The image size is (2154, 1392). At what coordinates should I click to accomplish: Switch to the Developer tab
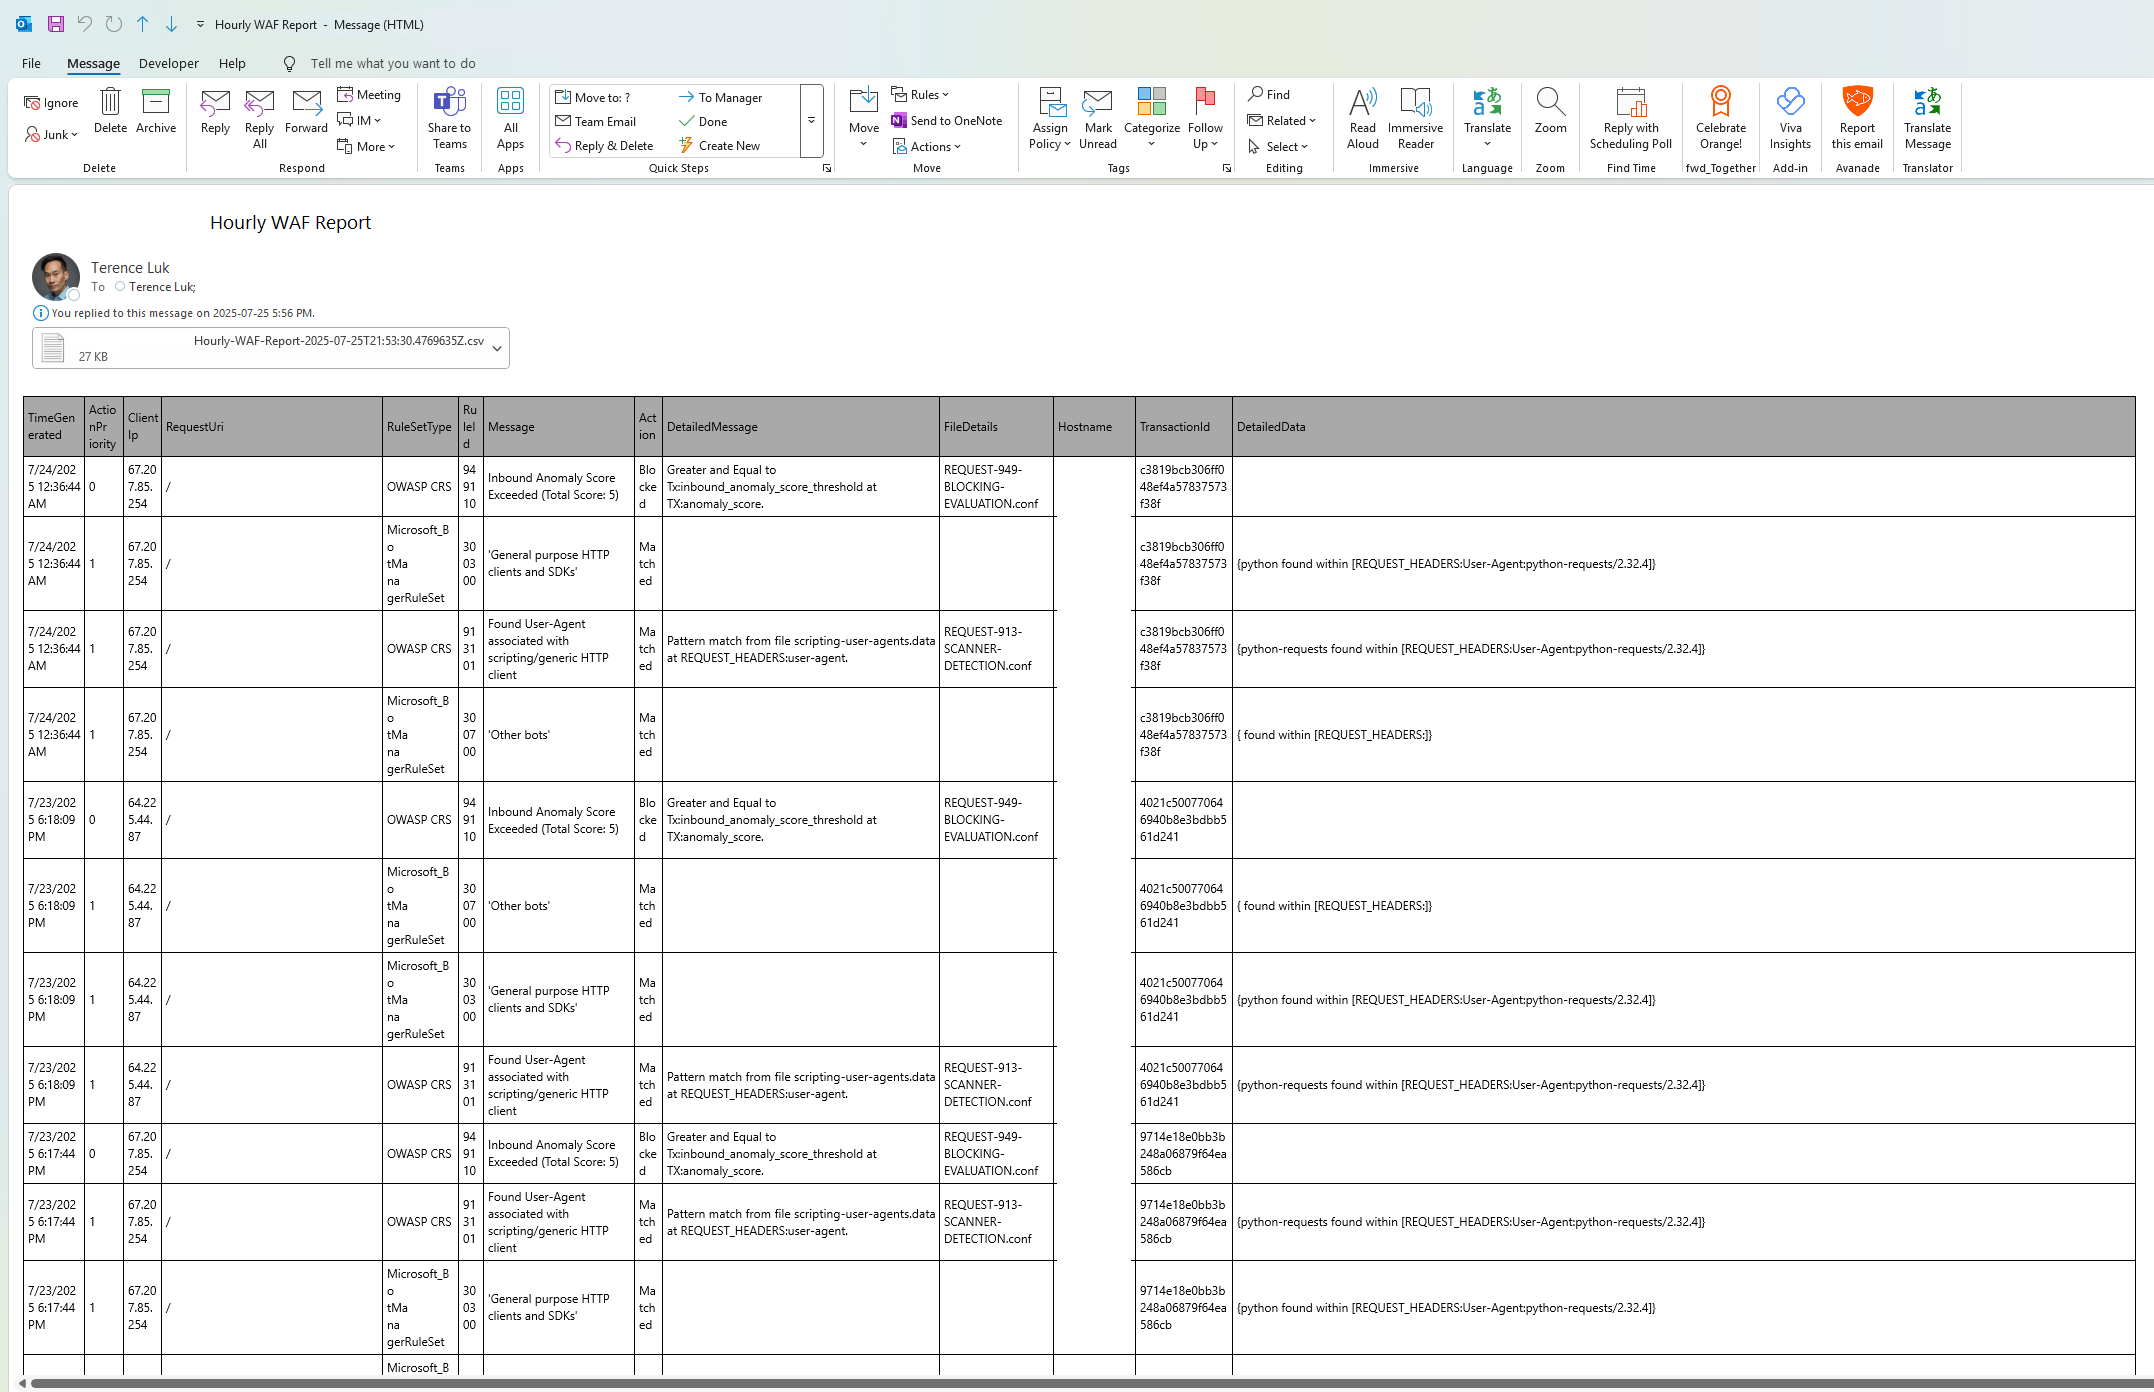tap(168, 63)
